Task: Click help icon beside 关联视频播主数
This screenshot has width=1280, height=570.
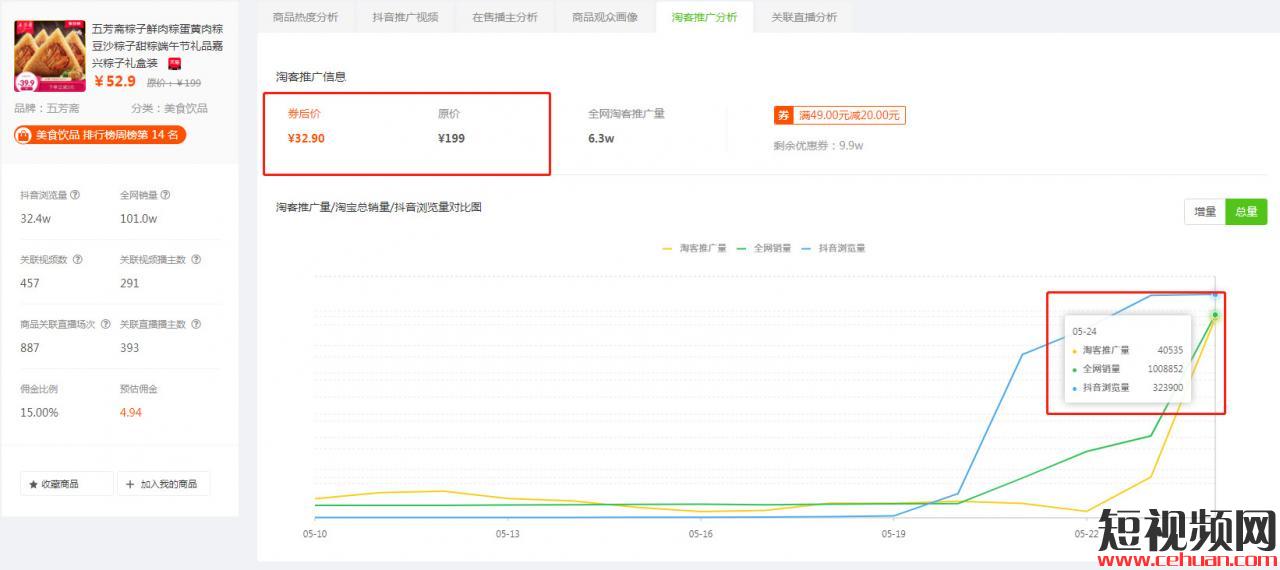Action: (196, 259)
